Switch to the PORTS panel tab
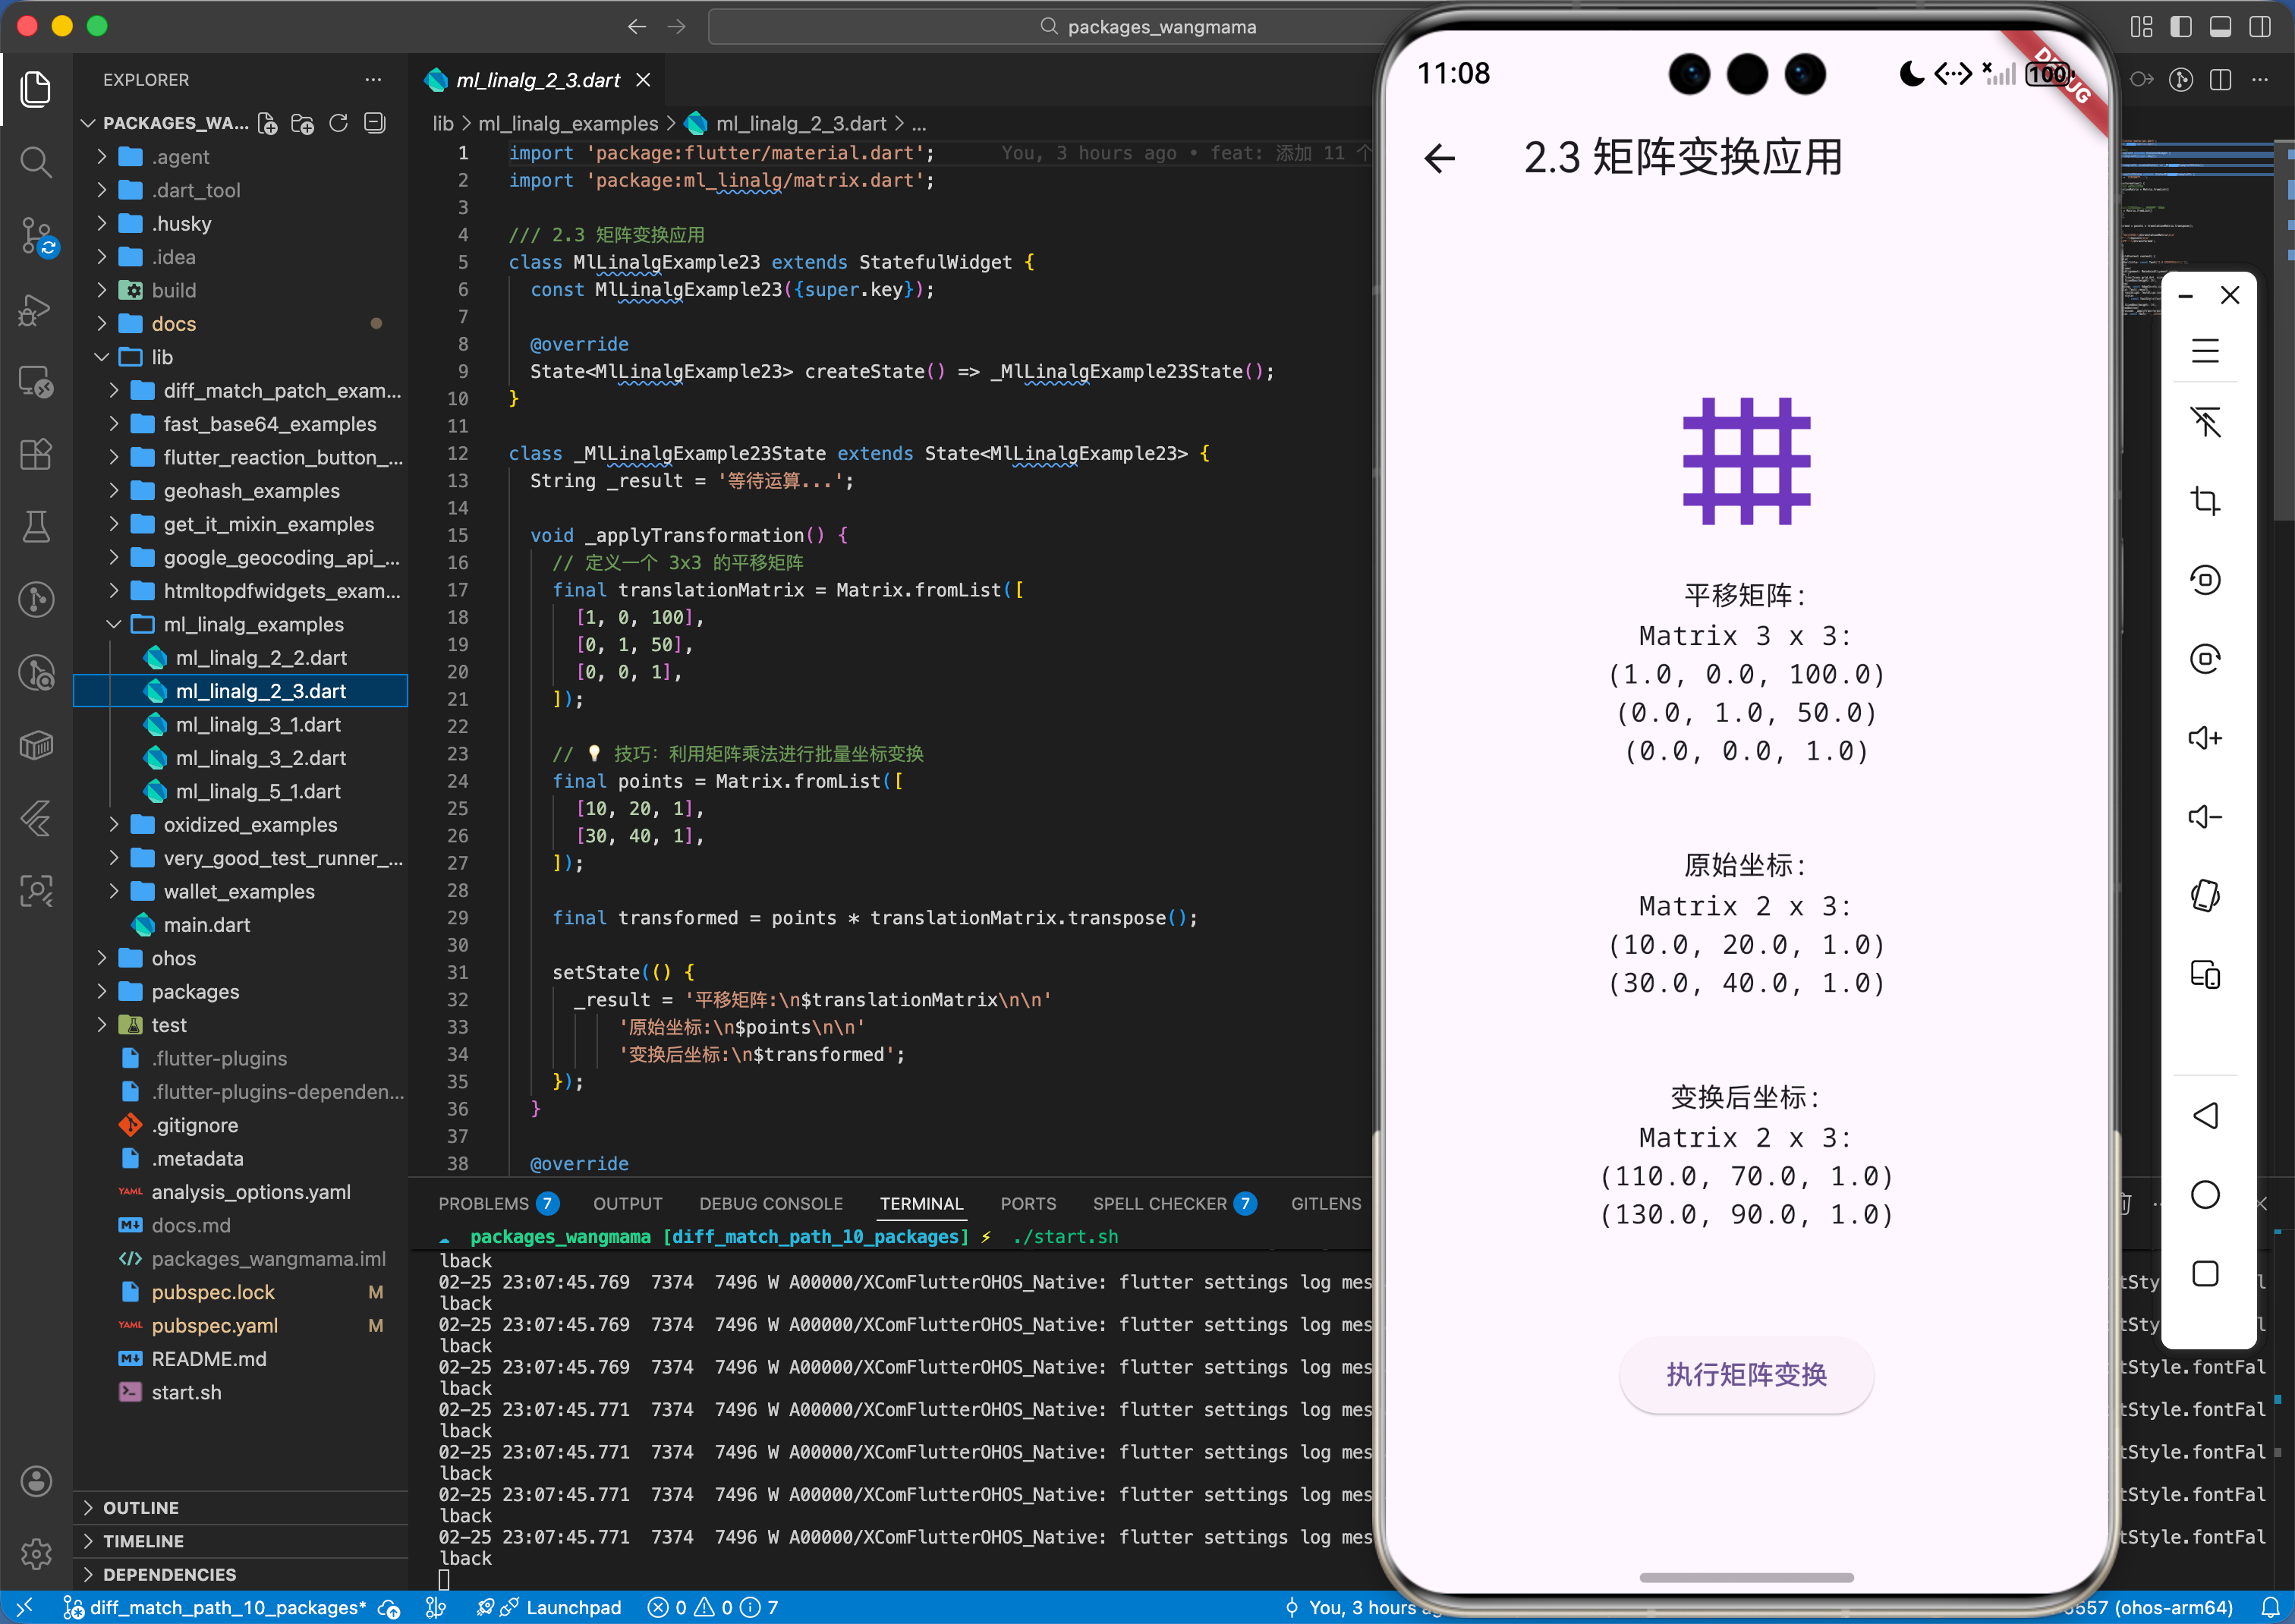 pos(1028,1204)
